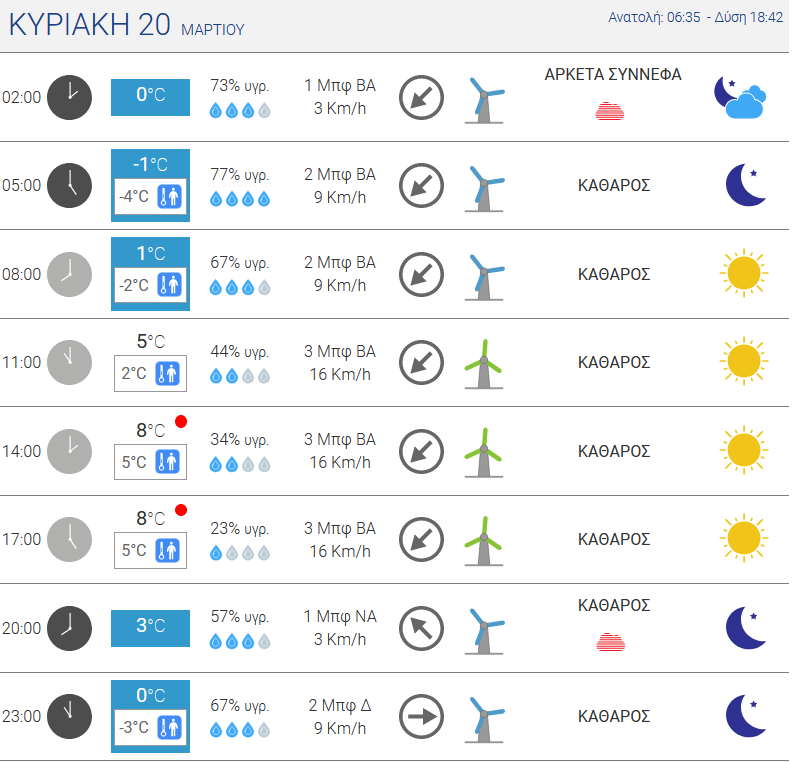Click the sunrise and sunset times text

(695, 17)
